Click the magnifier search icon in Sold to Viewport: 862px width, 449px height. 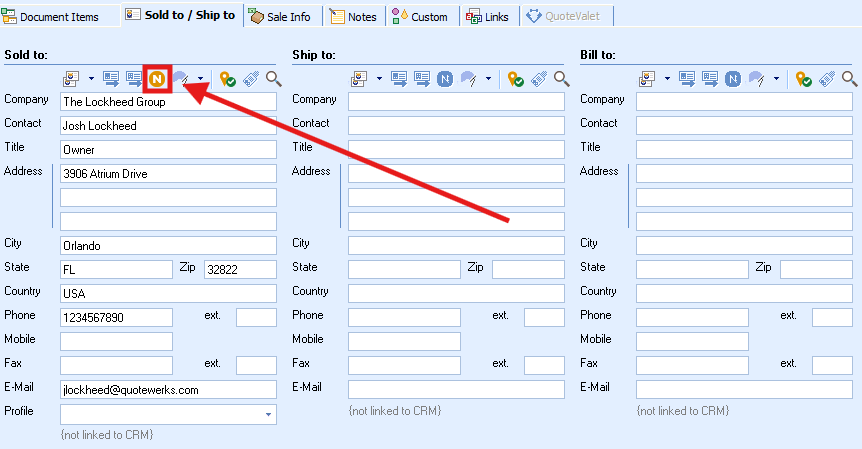273,79
